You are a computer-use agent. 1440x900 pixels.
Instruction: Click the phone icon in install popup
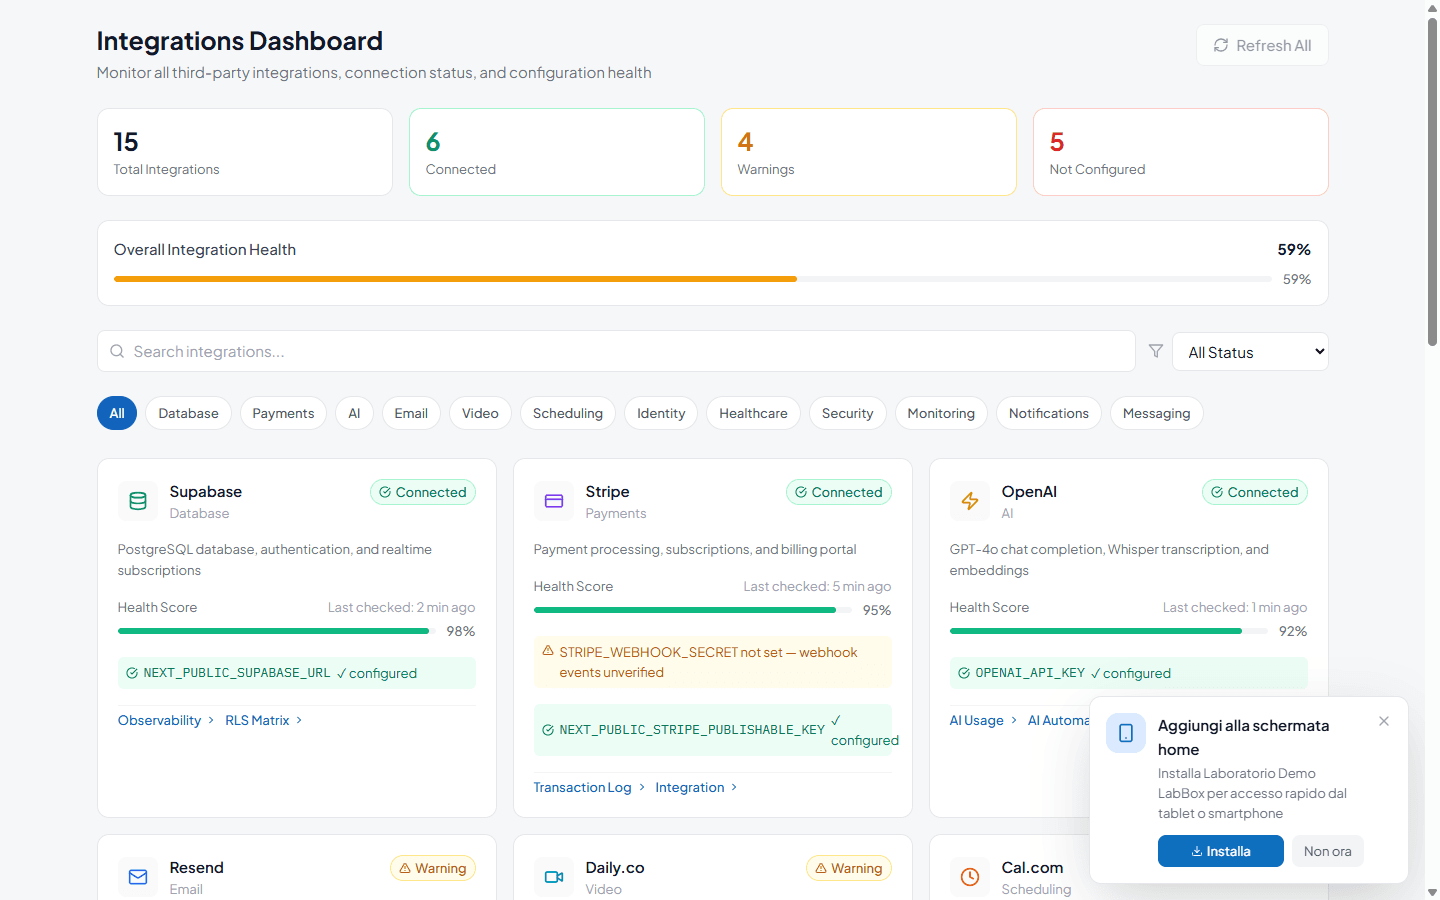pos(1126,733)
